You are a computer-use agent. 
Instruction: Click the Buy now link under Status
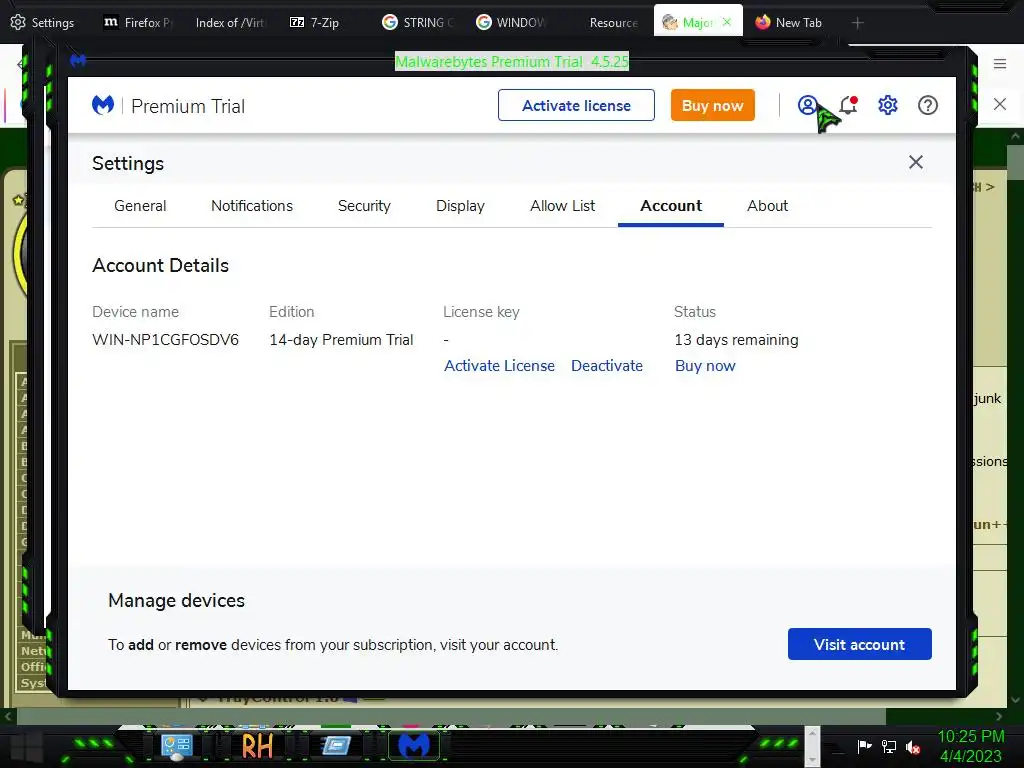(705, 366)
